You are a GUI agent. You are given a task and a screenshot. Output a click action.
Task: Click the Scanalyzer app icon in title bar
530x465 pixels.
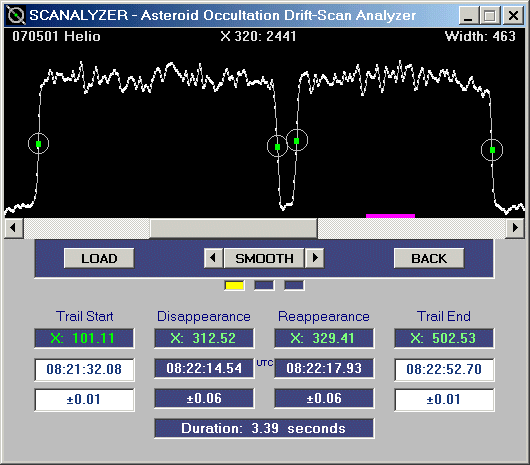point(16,15)
